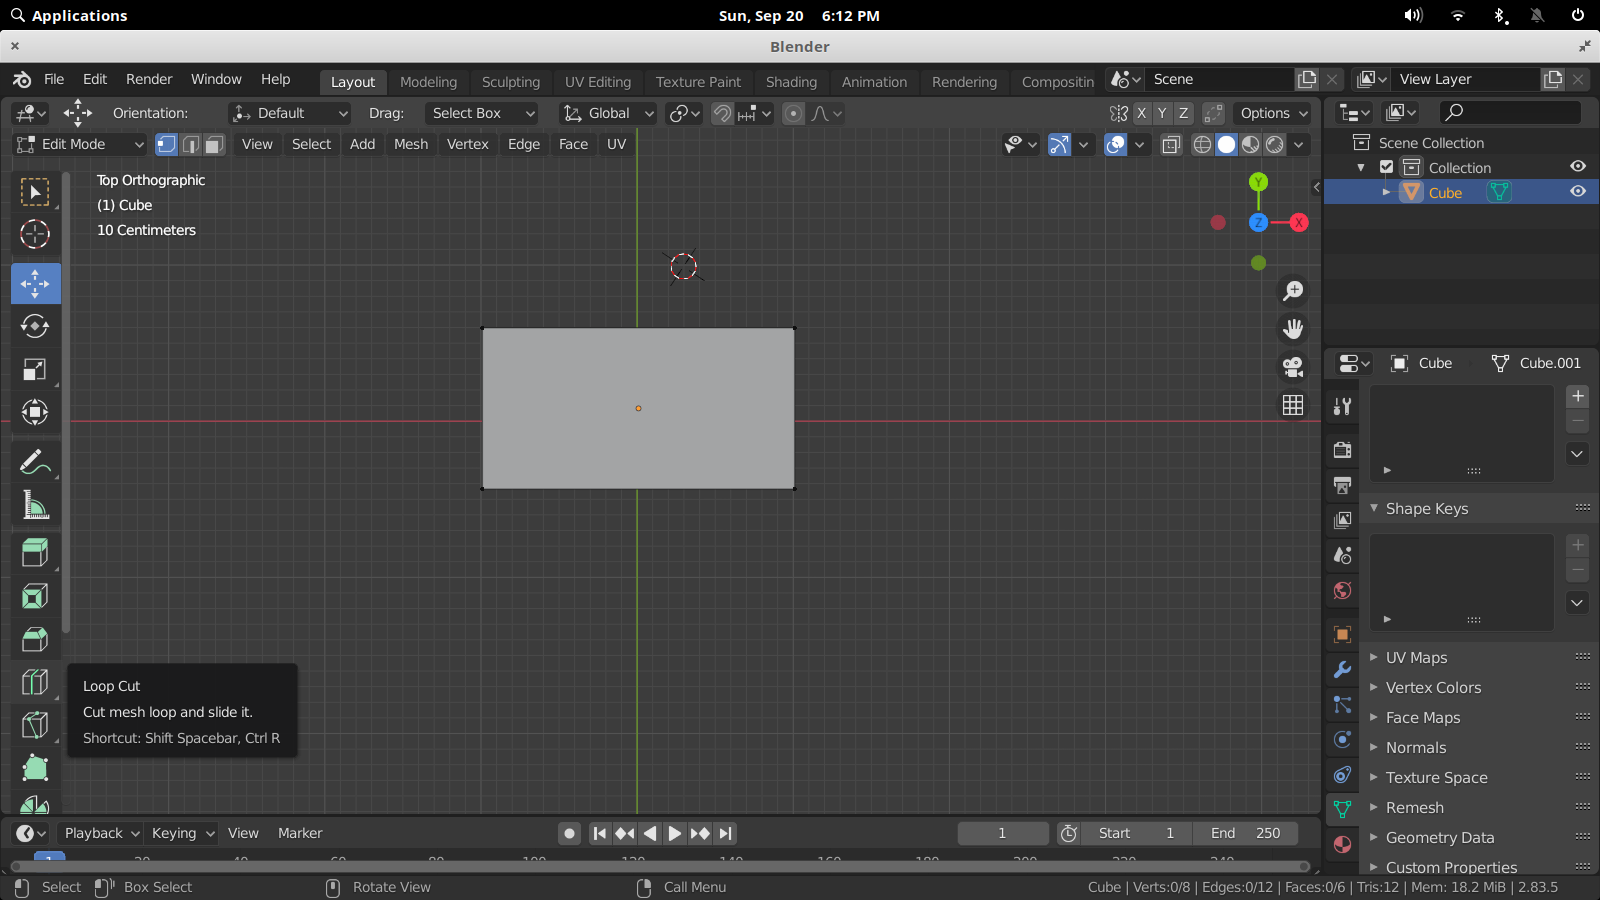Image resolution: width=1600 pixels, height=900 pixels.
Task: Select the Measure tool
Action: [x=35, y=505]
